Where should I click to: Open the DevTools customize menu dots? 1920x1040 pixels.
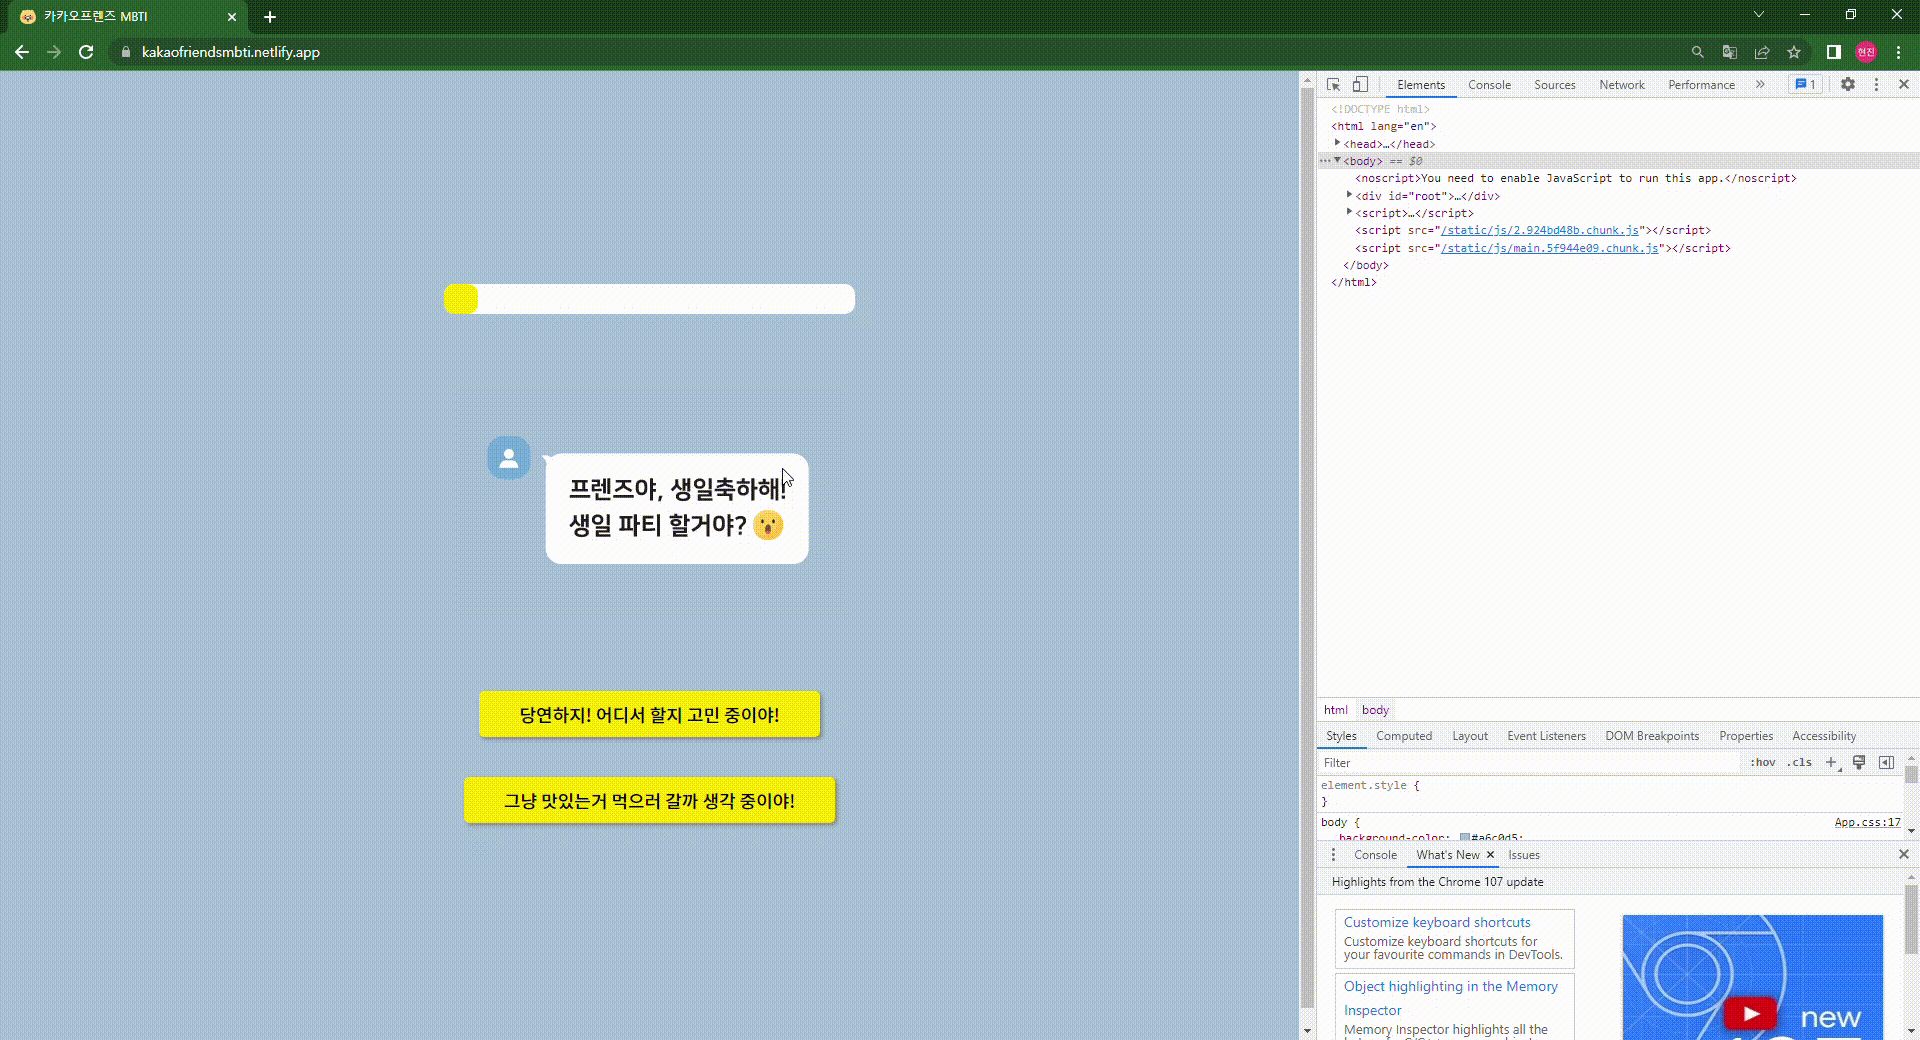[1876, 85]
